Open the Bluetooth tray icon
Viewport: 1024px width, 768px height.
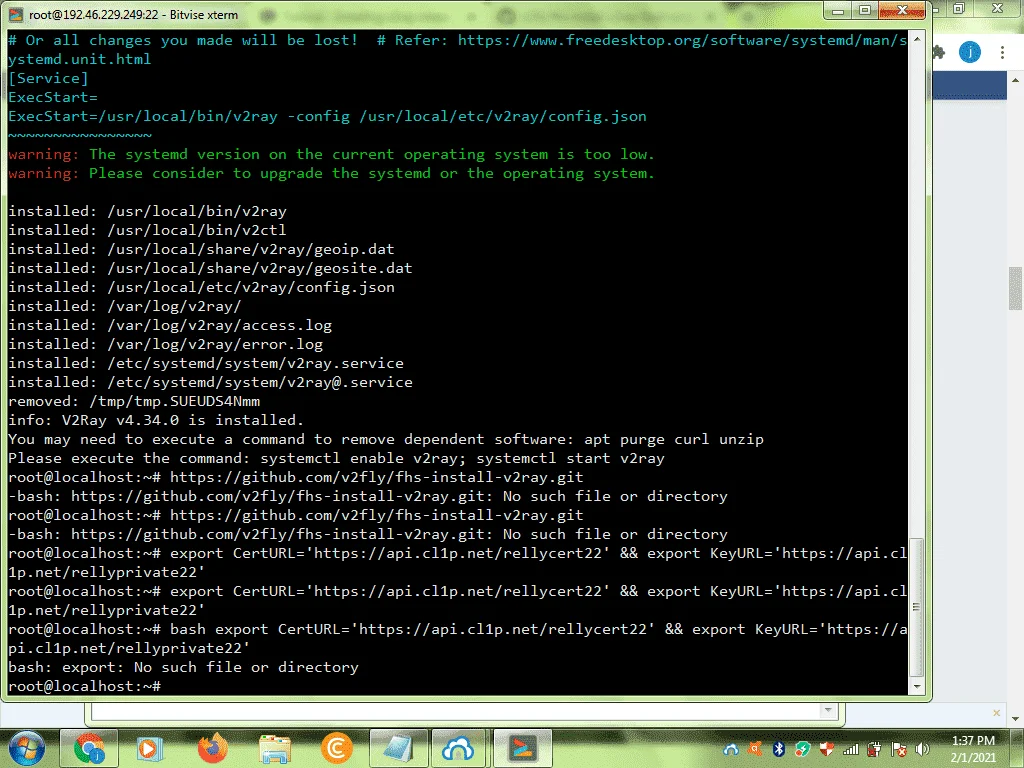coord(778,749)
